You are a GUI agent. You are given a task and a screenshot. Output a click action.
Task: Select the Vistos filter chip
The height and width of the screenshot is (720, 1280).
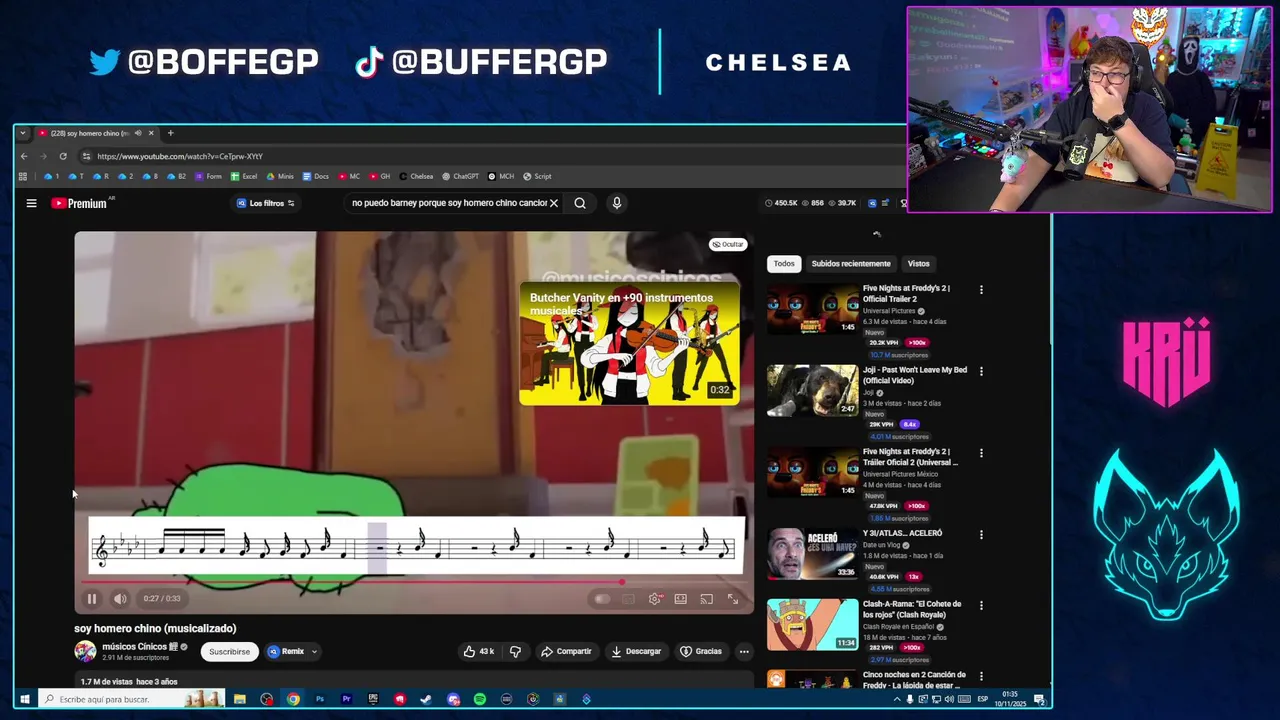[x=918, y=264]
